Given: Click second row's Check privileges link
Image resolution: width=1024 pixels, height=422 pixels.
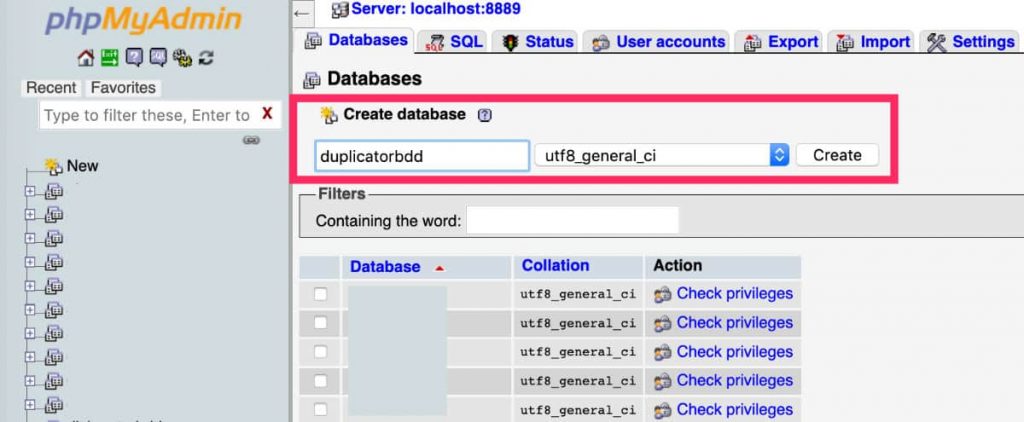Looking at the screenshot, I should point(735,323).
